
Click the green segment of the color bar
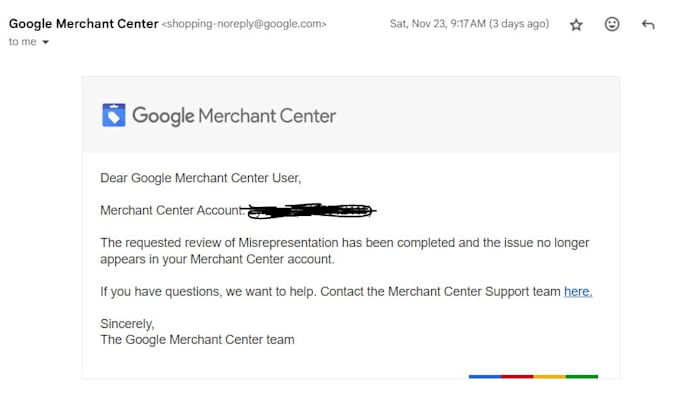(x=582, y=377)
